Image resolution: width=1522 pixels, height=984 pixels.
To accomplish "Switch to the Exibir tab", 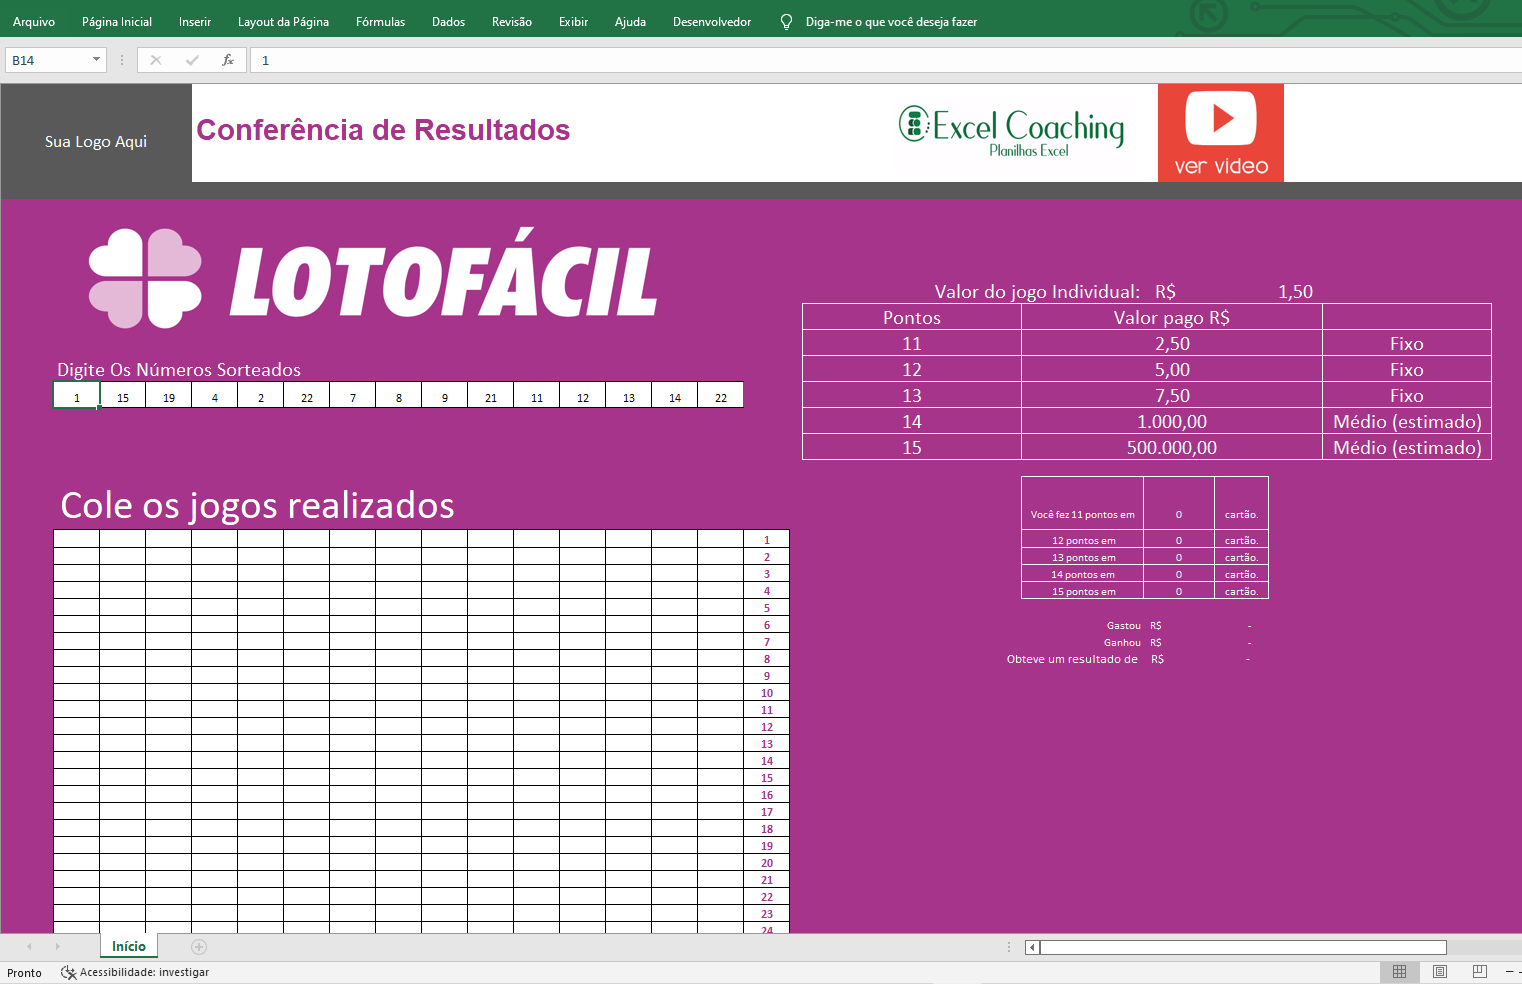I will click(x=573, y=21).
